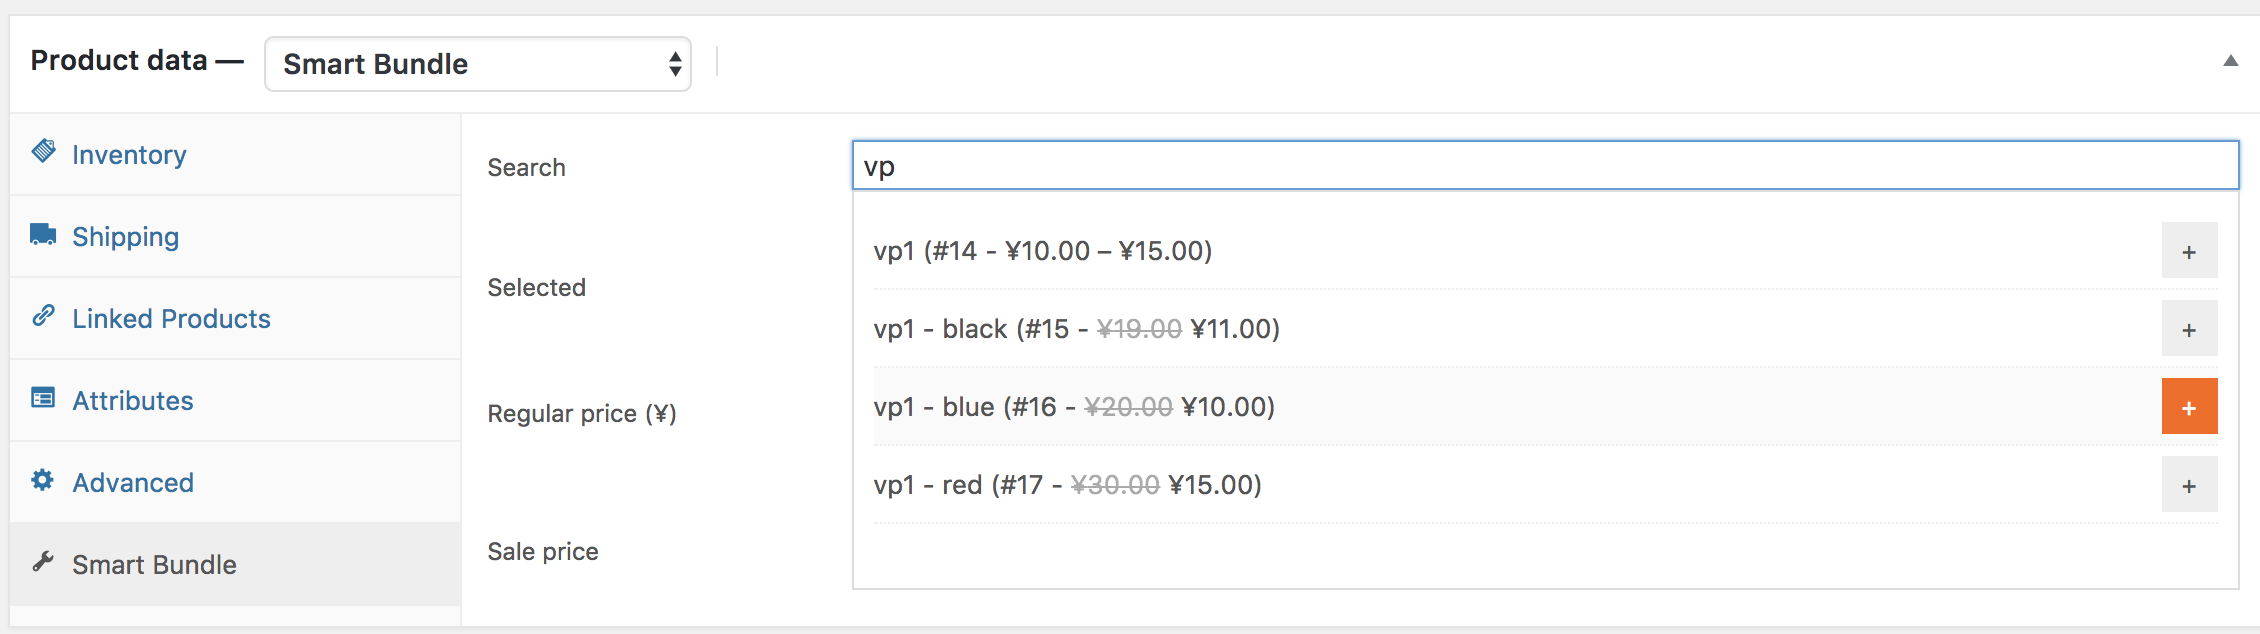
Task: Add vp1 - black to the bundle
Action: (x=2189, y=328)
